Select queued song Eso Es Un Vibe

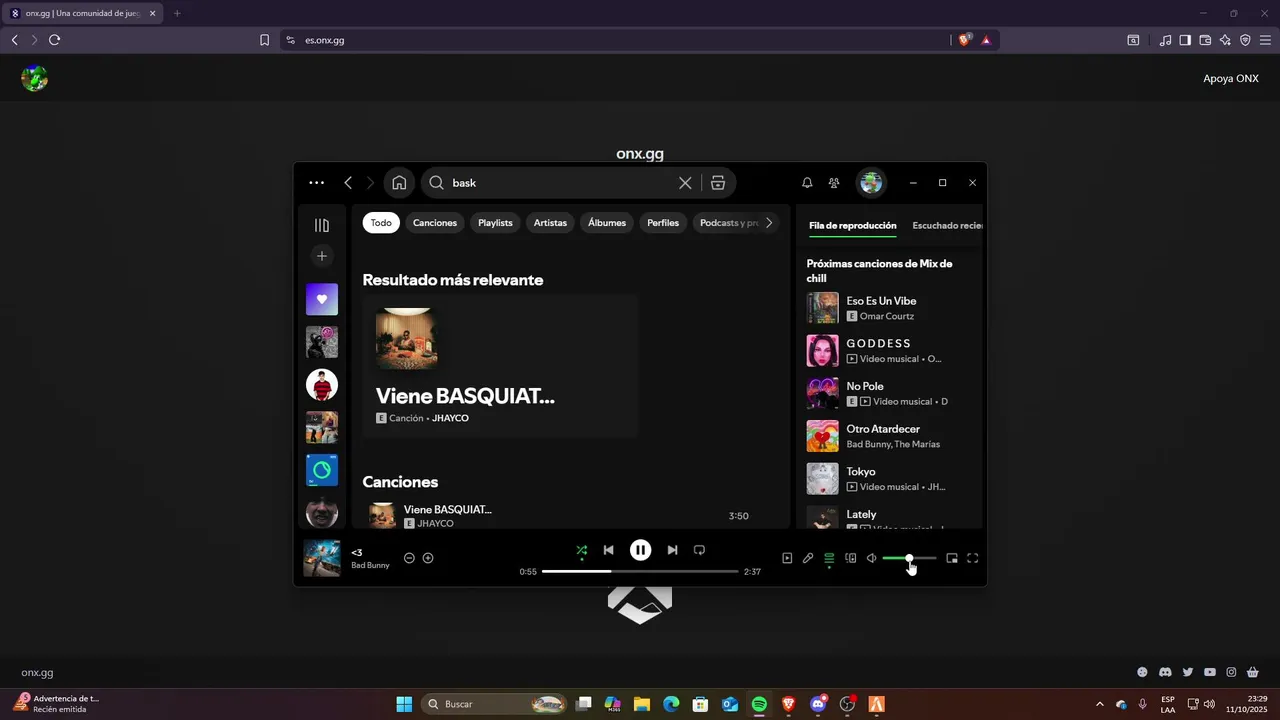click(890, 308)
